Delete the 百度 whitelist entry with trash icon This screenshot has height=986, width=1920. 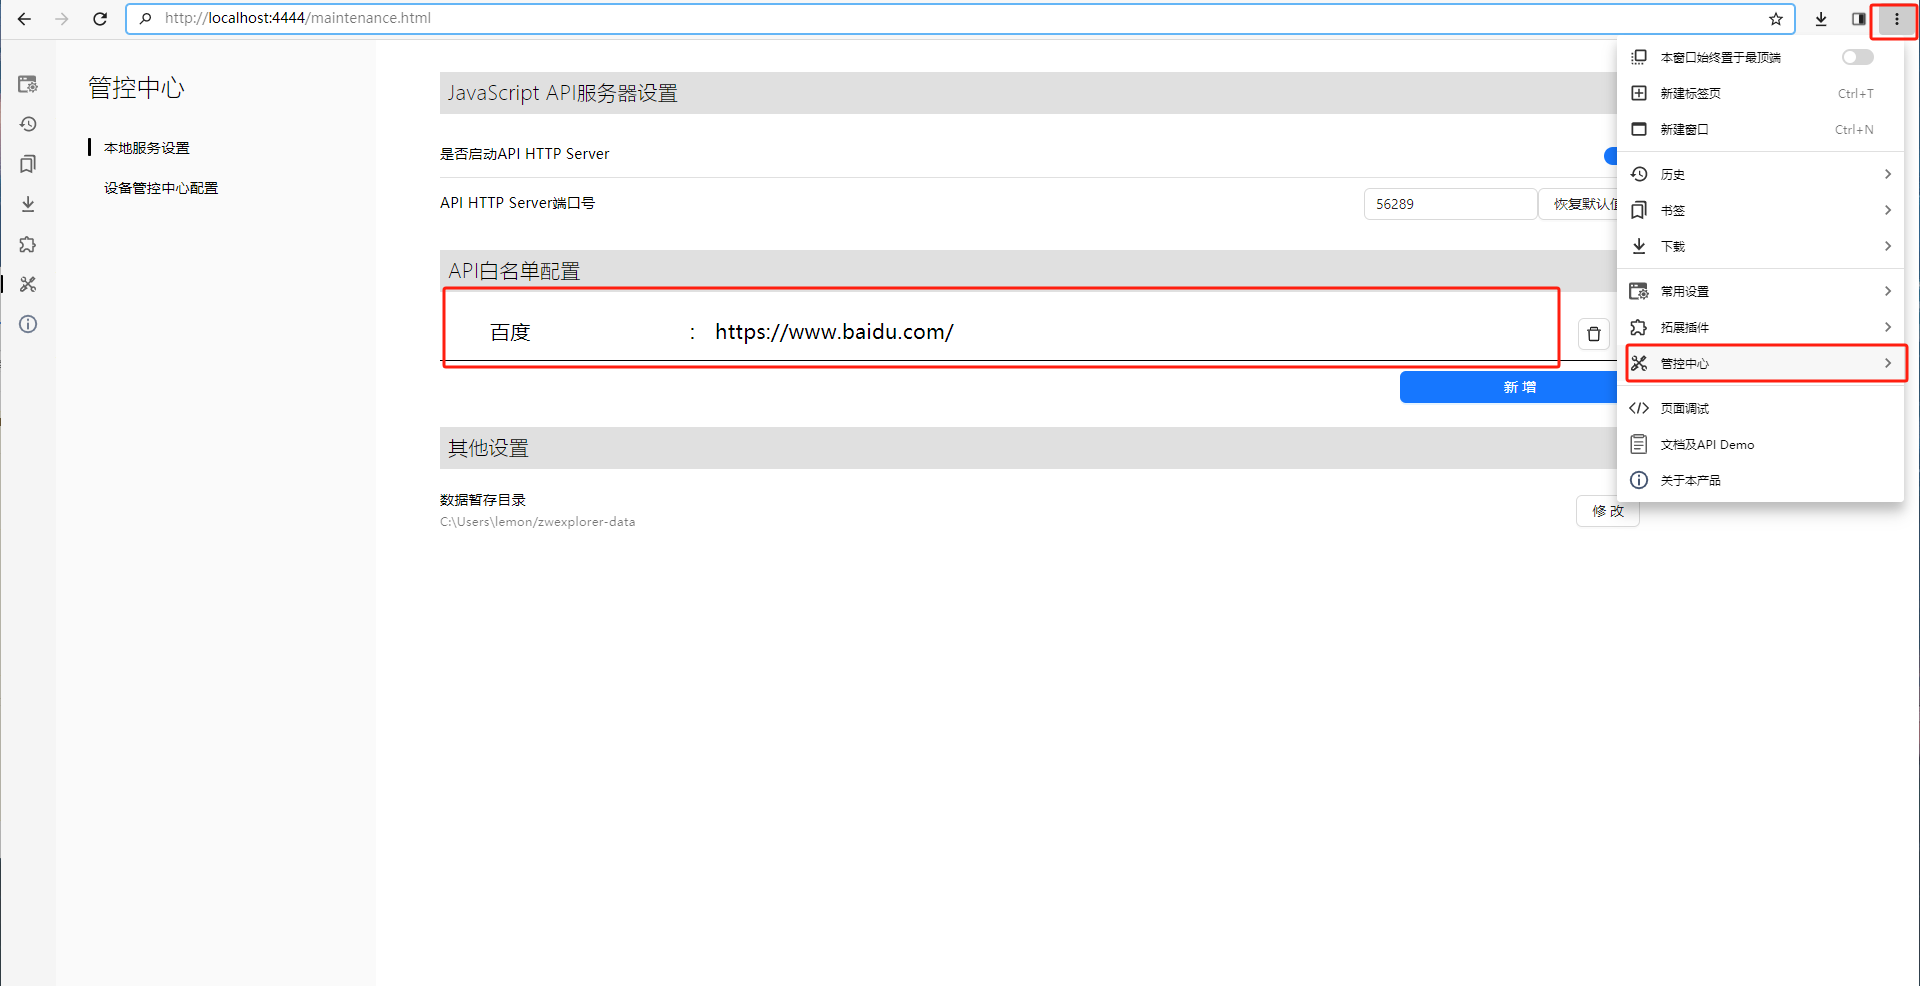pos(1594,334)
